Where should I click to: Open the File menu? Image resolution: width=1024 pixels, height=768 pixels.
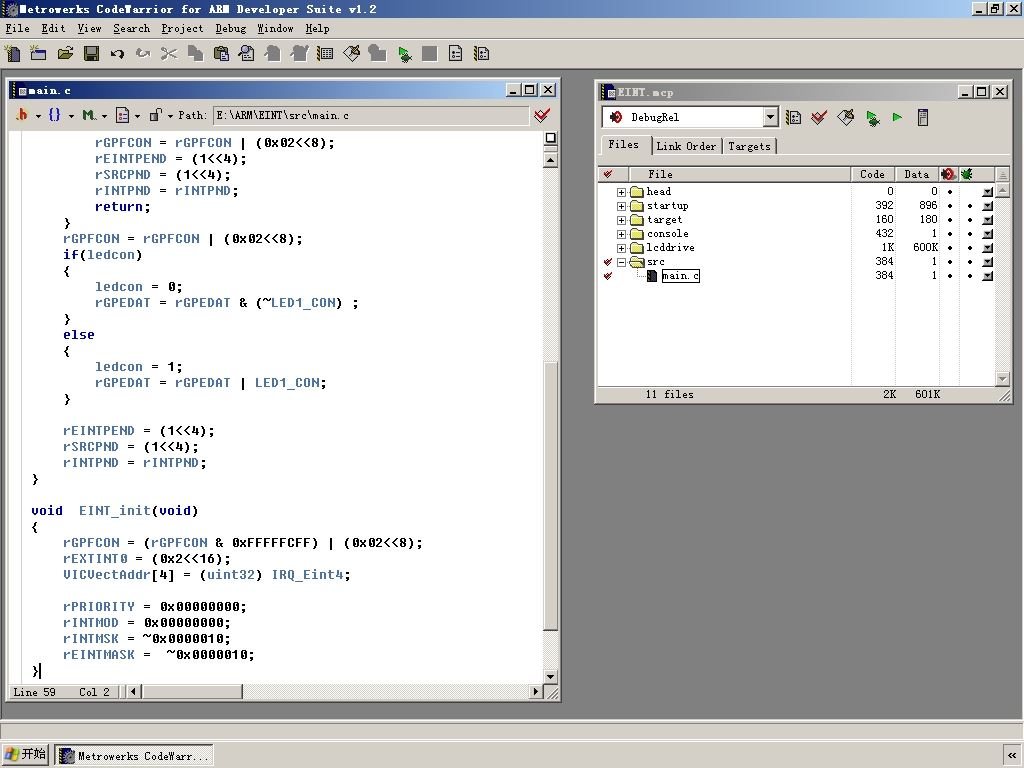coord(18,28)
